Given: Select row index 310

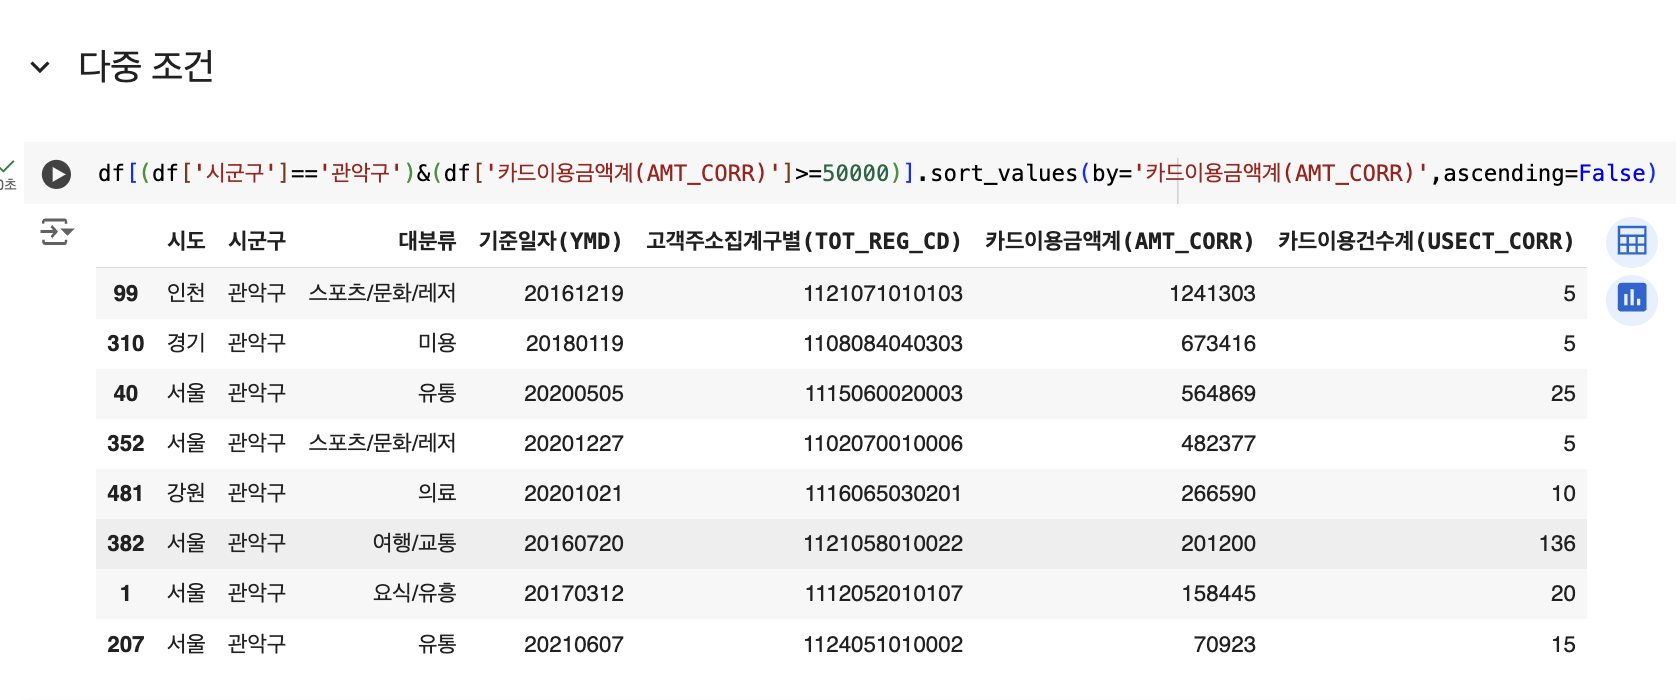Looking at the screenshot, I should pyautogui.click(x=125, y=343).
